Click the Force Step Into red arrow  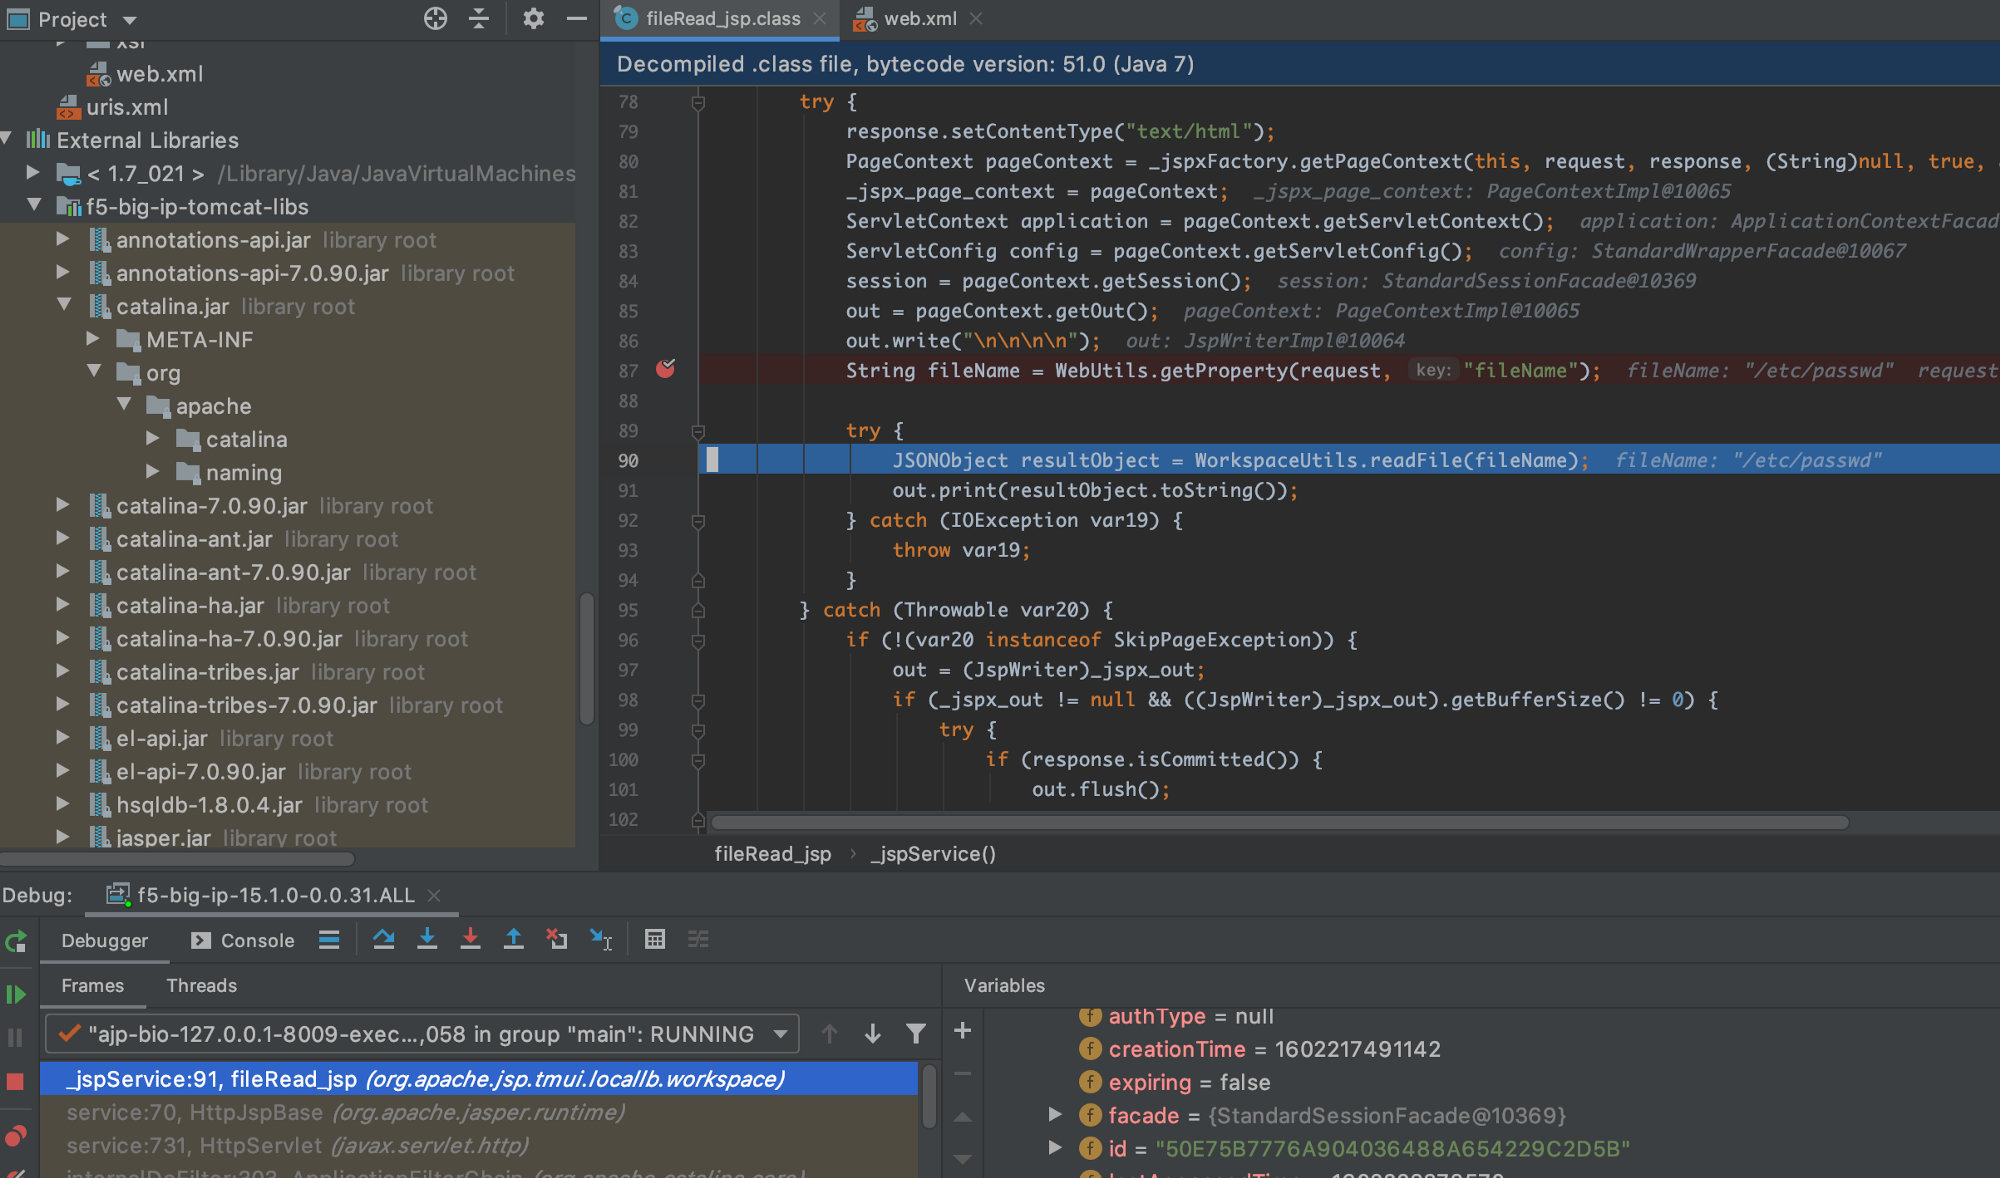tap(470, 939)
